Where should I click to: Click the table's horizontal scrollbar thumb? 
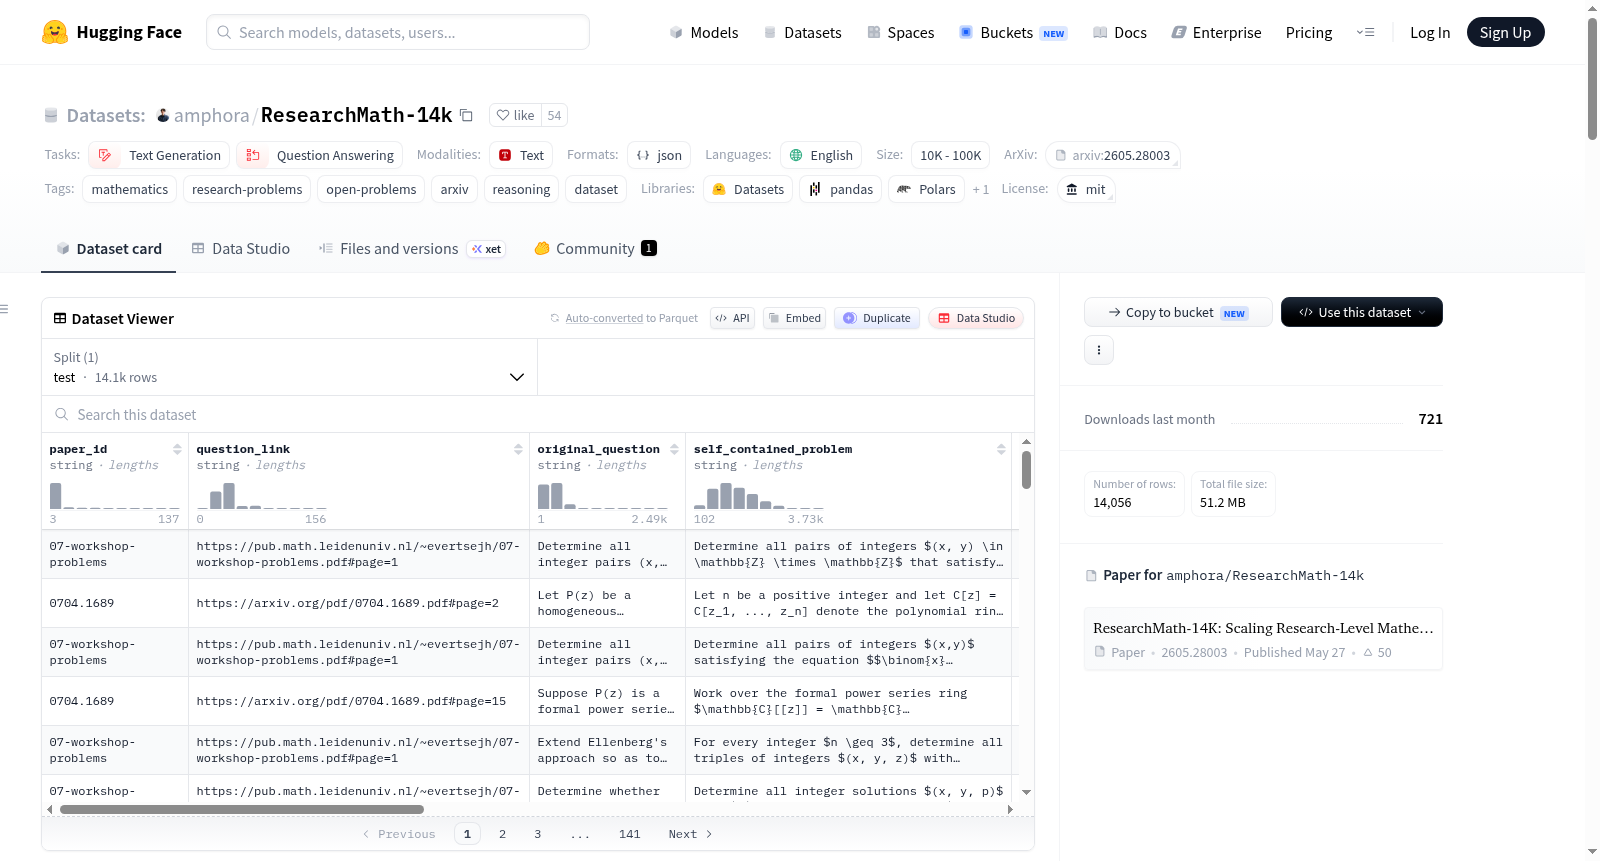pyautogui.click(x=242, y=809)
